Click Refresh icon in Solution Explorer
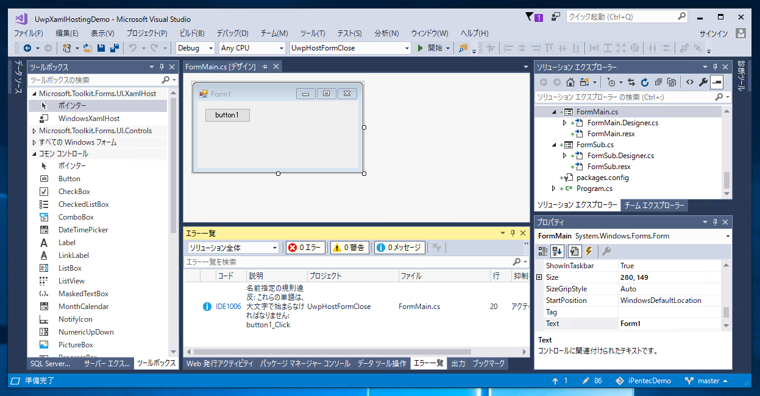Viewport: 760px width, 396px height. [x=644, y=82]
